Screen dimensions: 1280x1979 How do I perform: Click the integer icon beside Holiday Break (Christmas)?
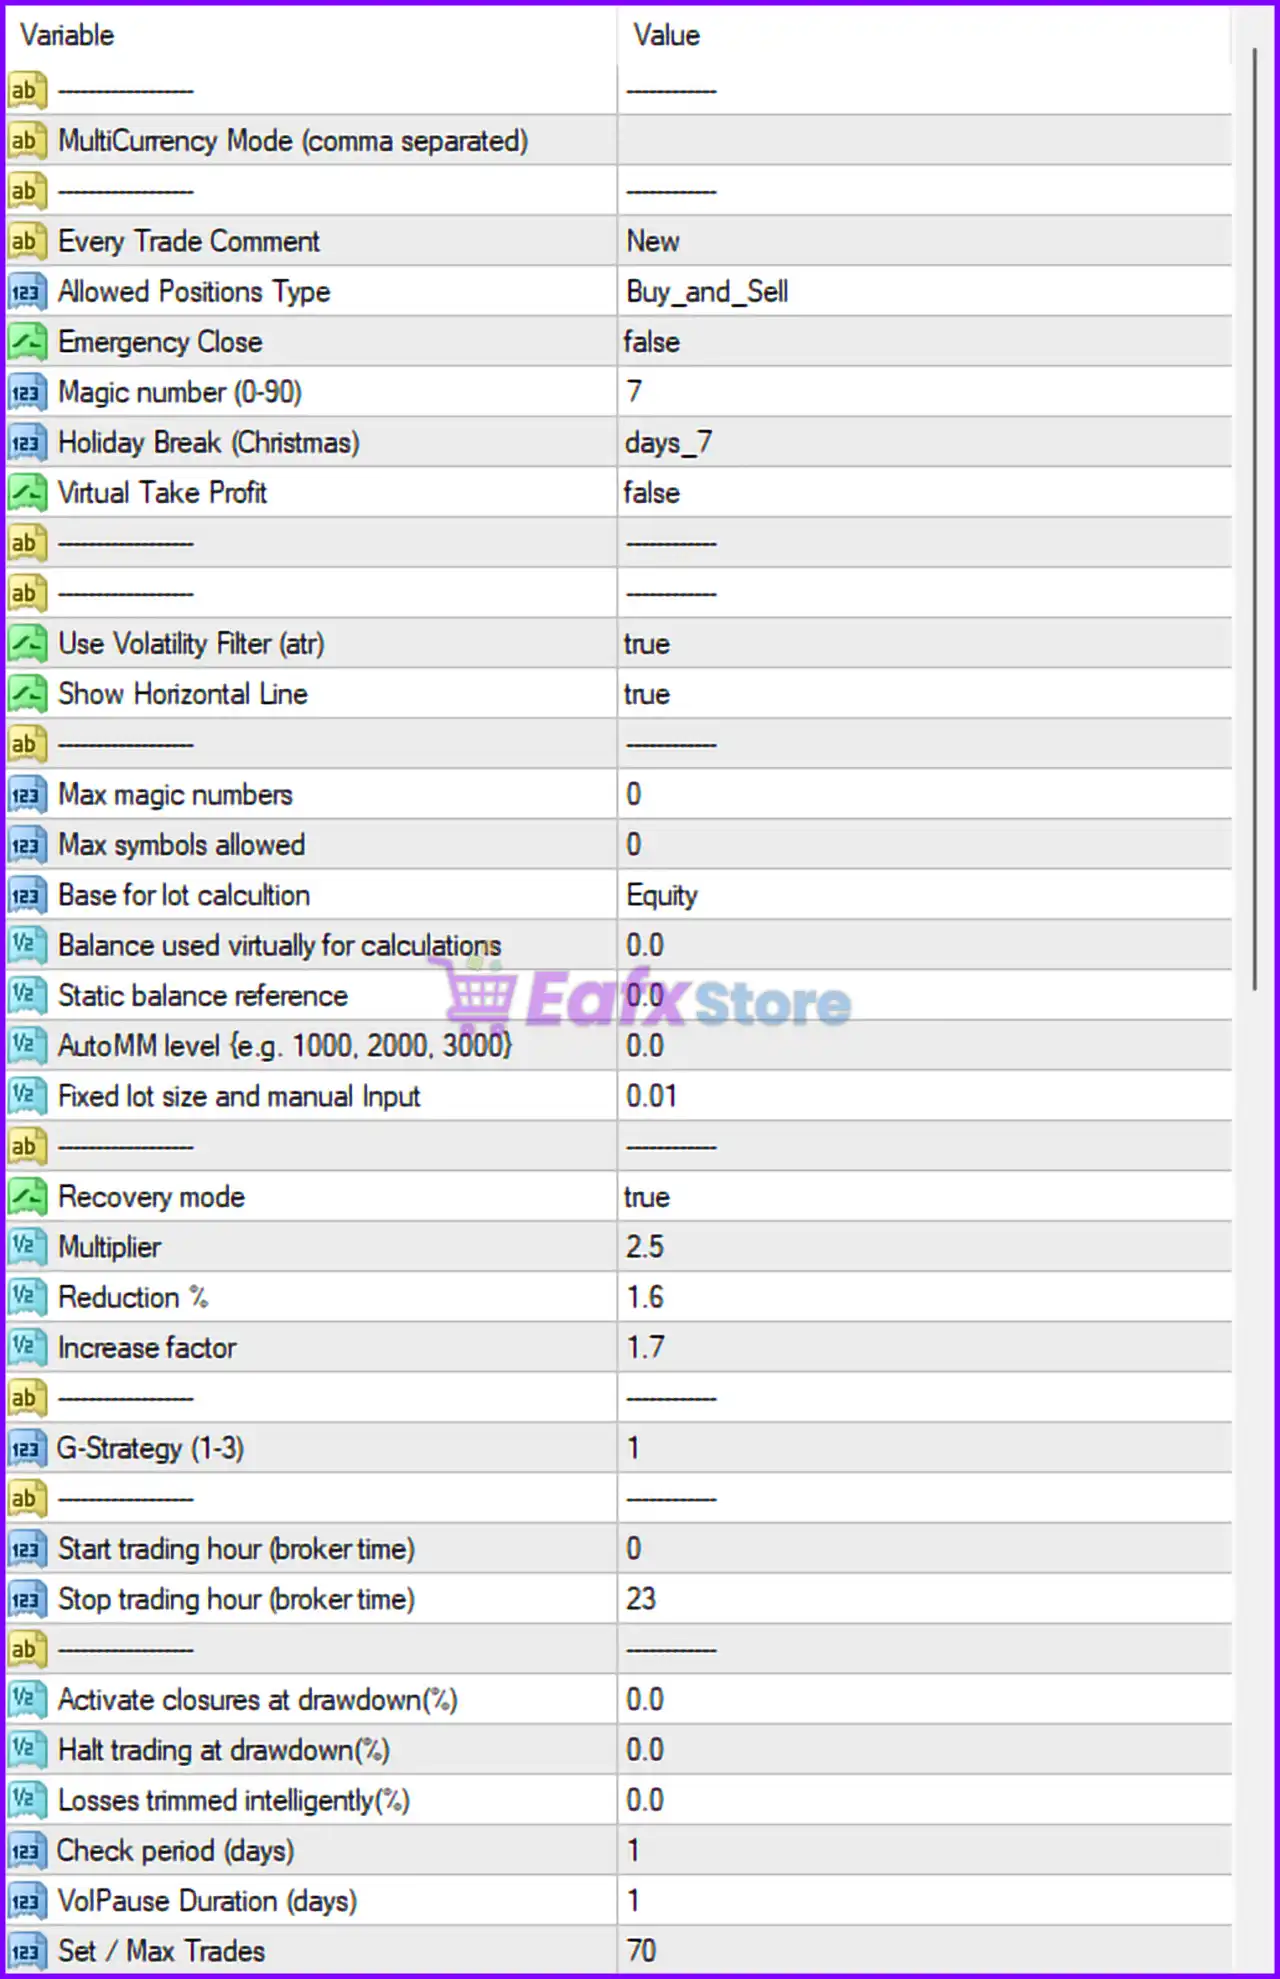pyautogui.click(x=27, y=443)
